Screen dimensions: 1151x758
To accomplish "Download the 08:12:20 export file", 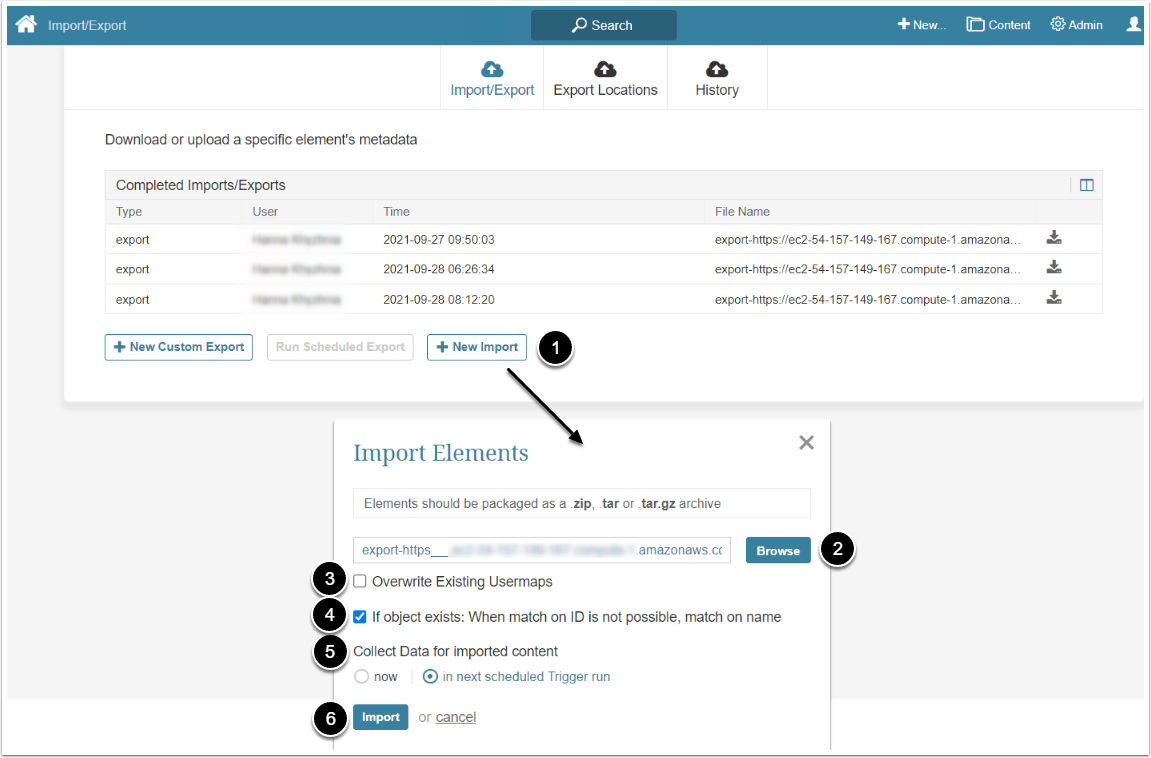I will [1053, 298].
